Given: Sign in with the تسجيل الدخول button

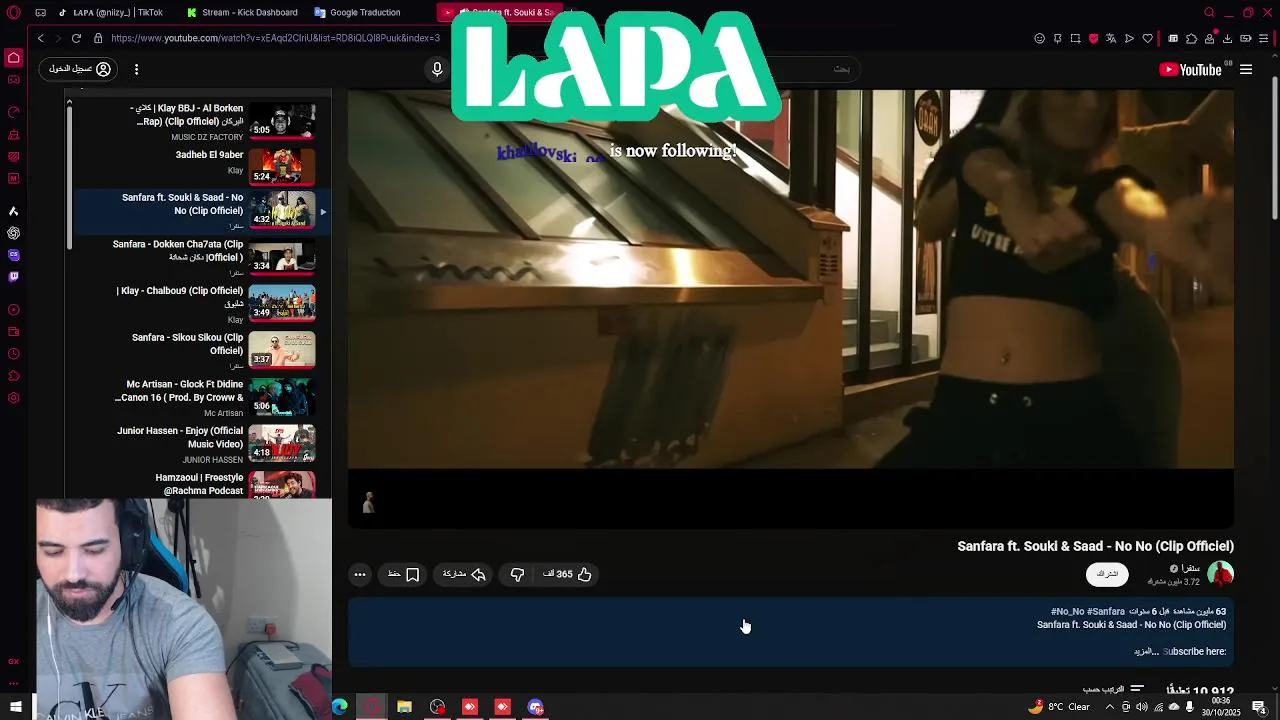Looking at the screenshot, I should click(x=80, y=69).
